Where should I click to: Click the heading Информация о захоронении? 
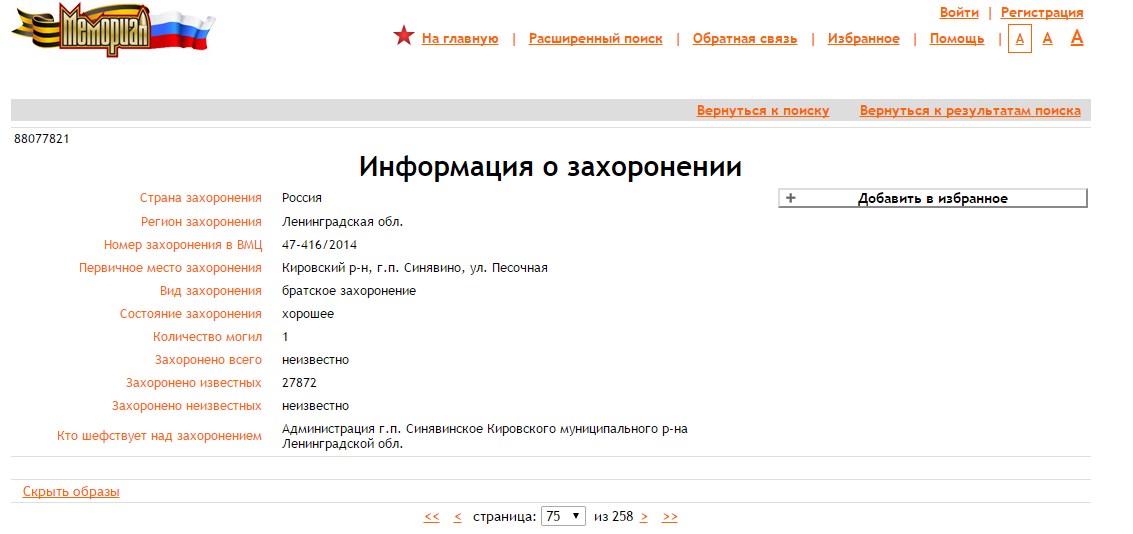click(x=551, y=167)
